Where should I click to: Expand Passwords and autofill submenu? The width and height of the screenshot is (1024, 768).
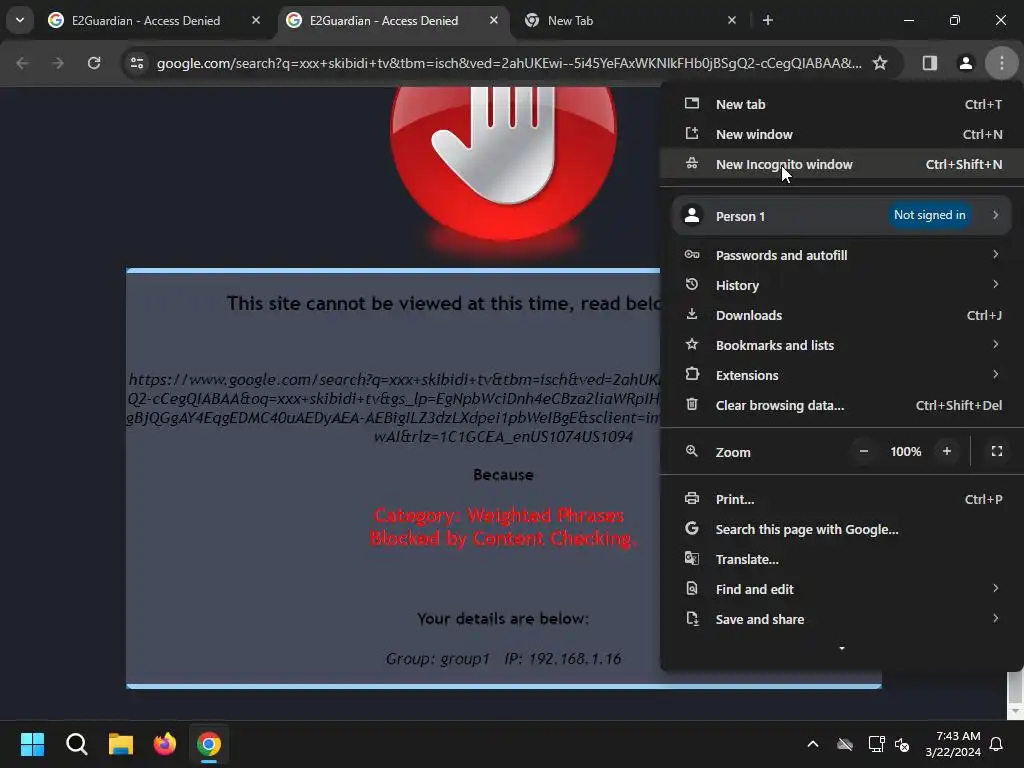(842, 255)
